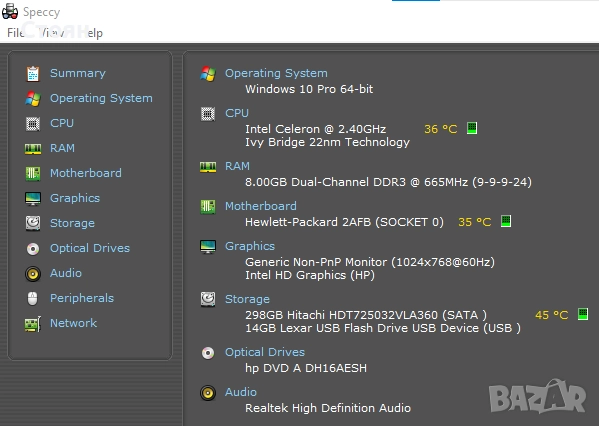Open the RAM heading link in summary
This screenshot has height=426, width=599.
point(237,166)
